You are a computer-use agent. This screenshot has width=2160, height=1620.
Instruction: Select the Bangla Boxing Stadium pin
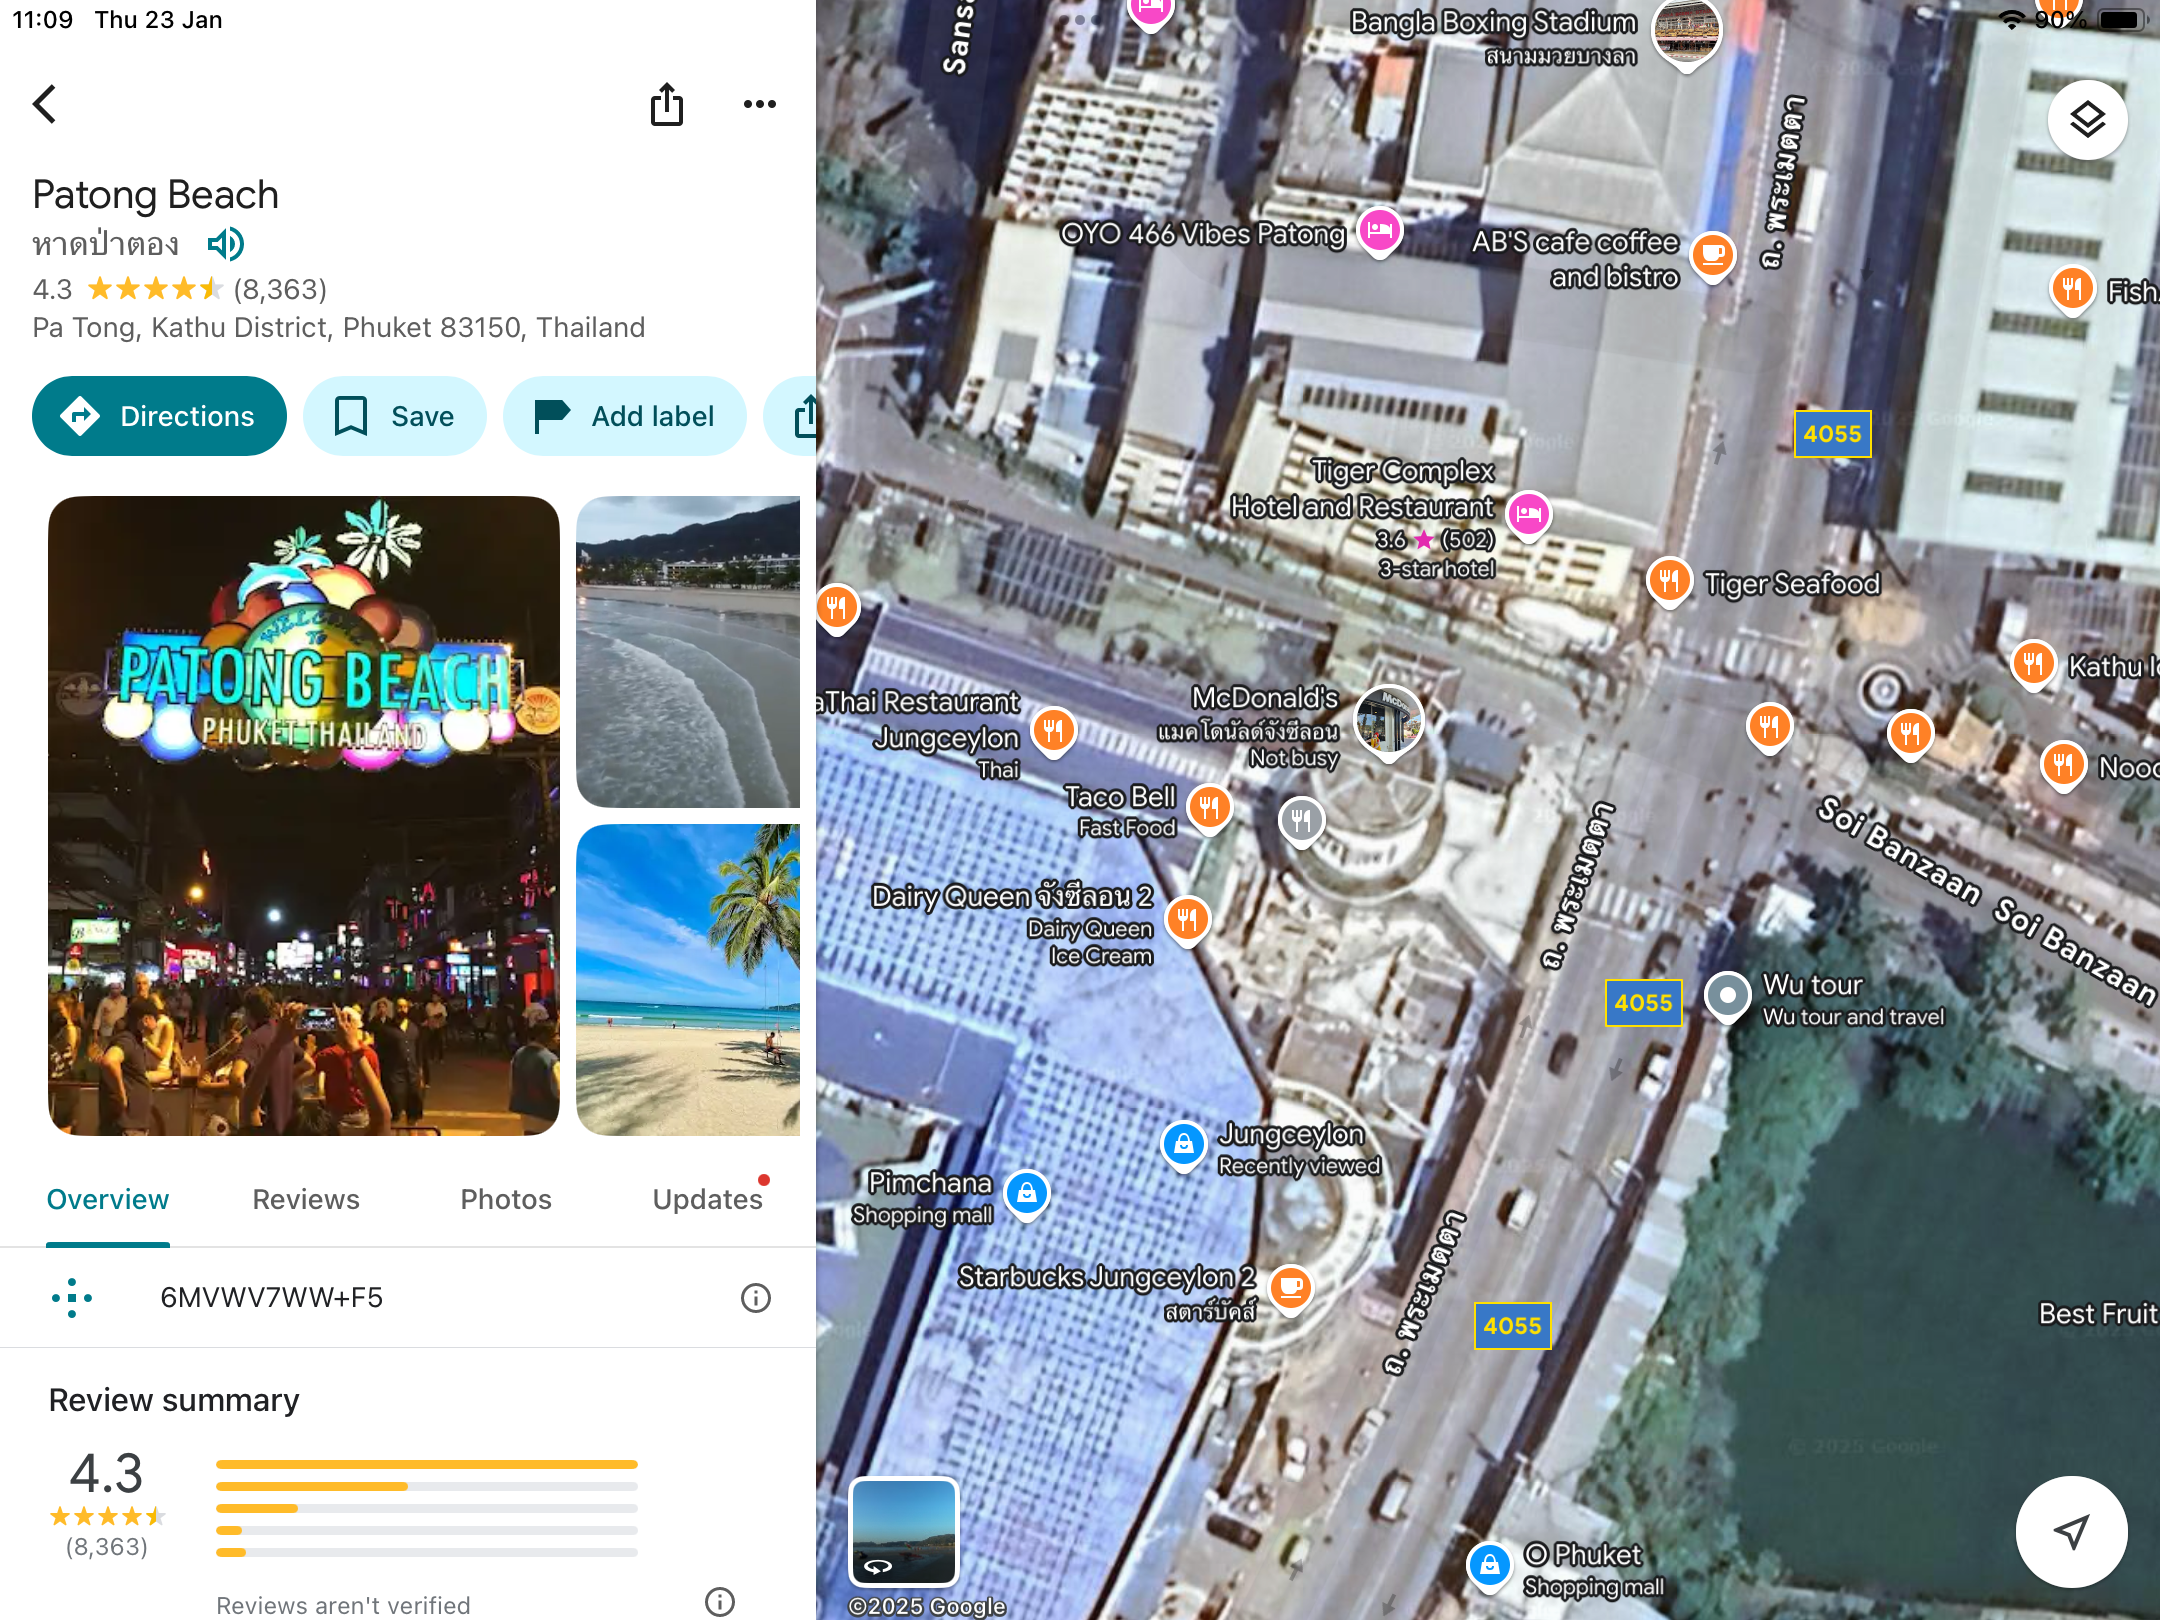tap(1686, 34)
